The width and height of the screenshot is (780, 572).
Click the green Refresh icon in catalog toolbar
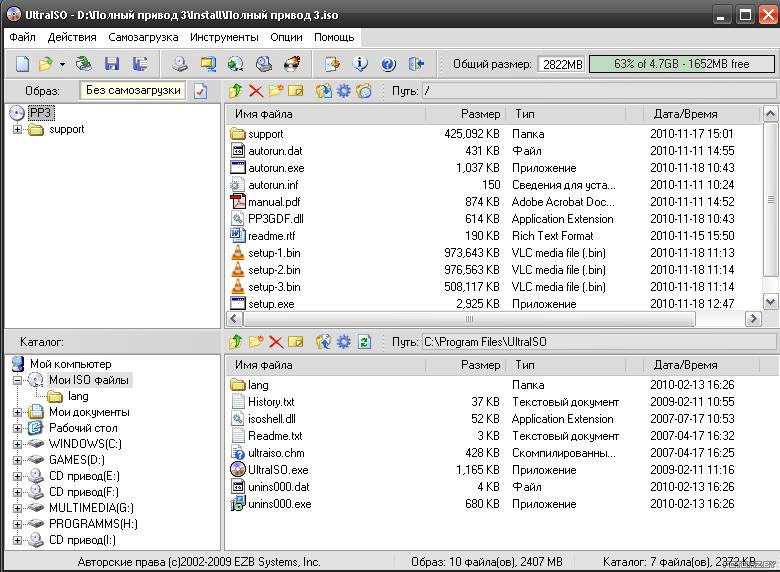(x=364, y=342)
